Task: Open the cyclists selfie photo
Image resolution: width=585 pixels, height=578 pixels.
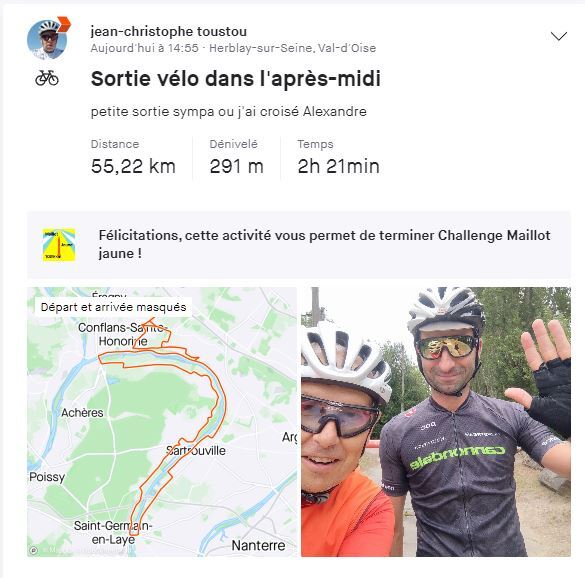Action: click(436, 422)
